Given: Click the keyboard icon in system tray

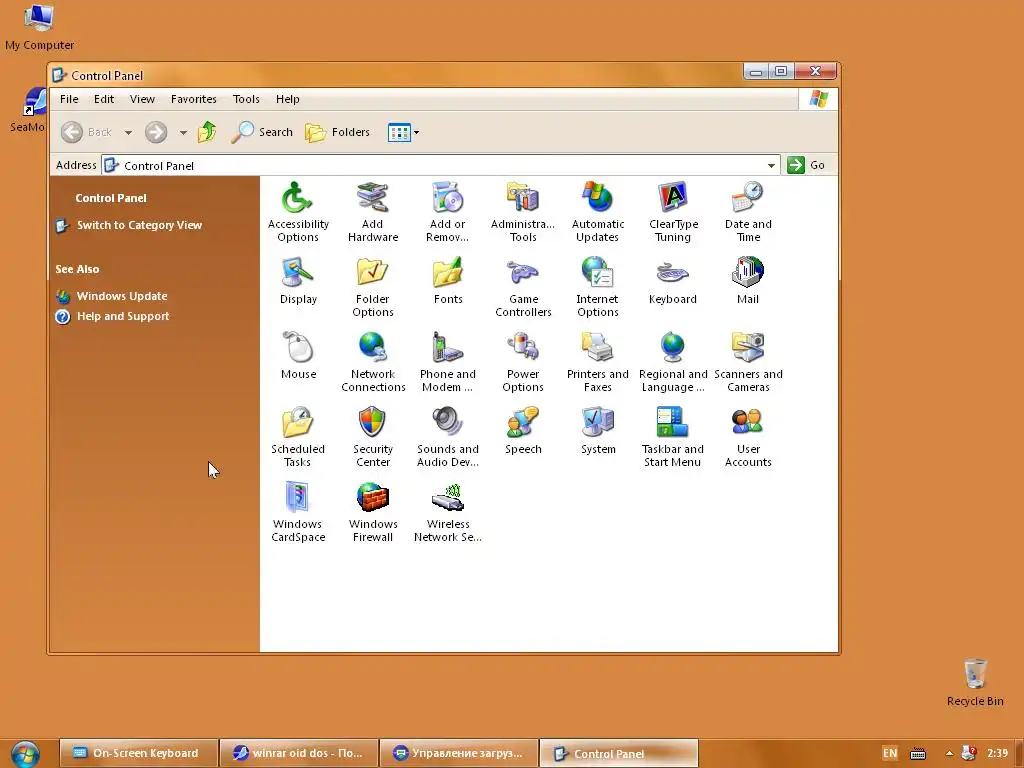Looking at the screenshot, I should 918,754.
